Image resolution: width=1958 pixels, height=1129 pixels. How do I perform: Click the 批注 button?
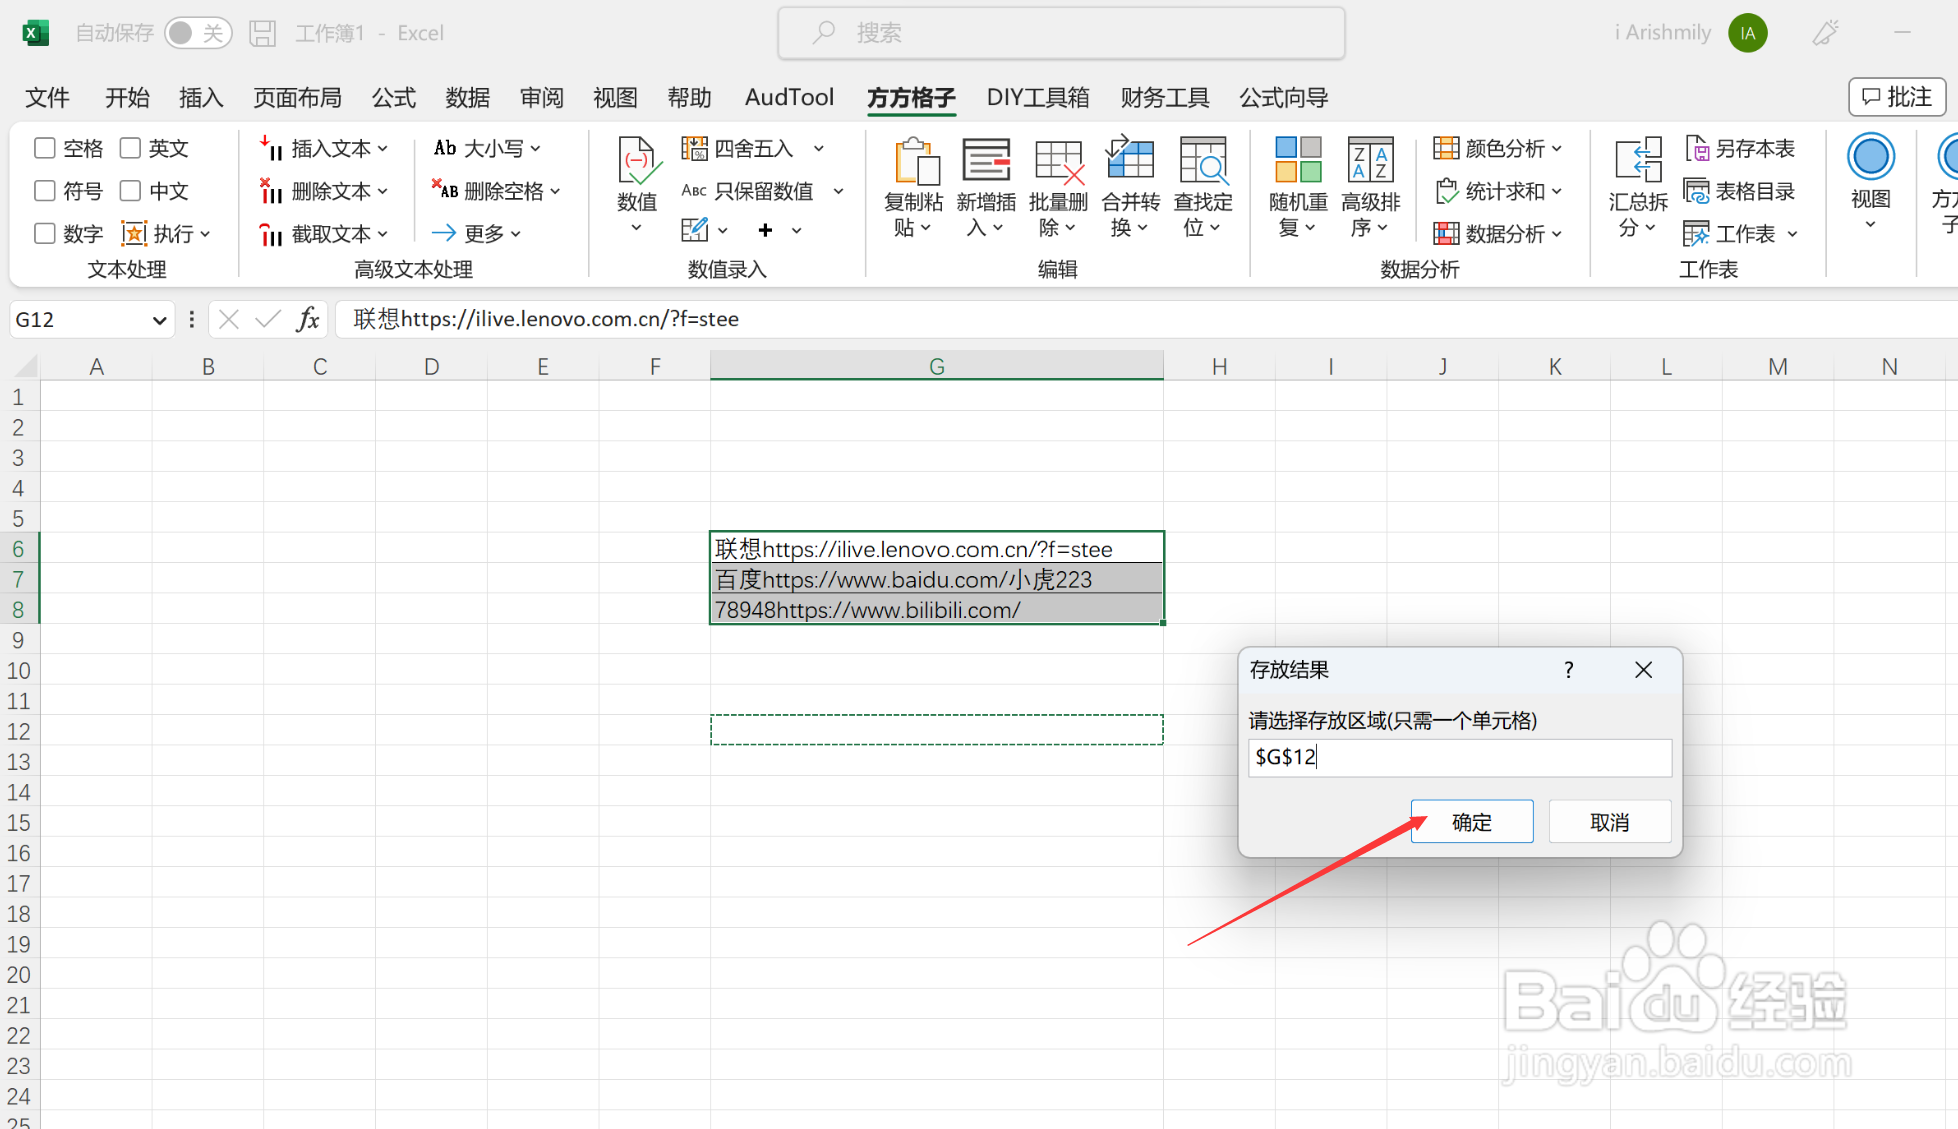pos(1897,97)
